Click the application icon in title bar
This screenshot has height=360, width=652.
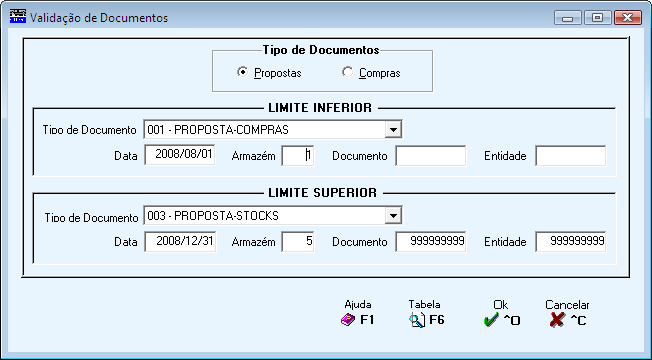pyautogui.click(x=17, y=17)
